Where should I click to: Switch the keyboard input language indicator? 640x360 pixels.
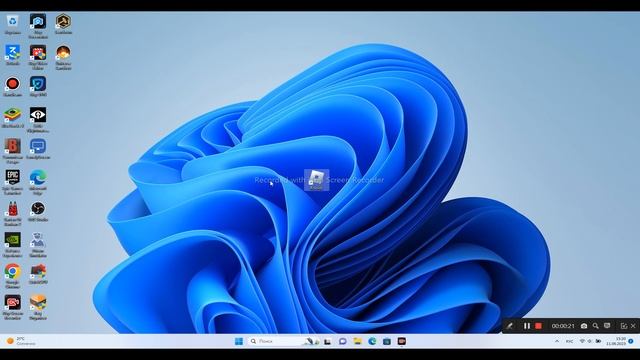[x=569, y=341]
